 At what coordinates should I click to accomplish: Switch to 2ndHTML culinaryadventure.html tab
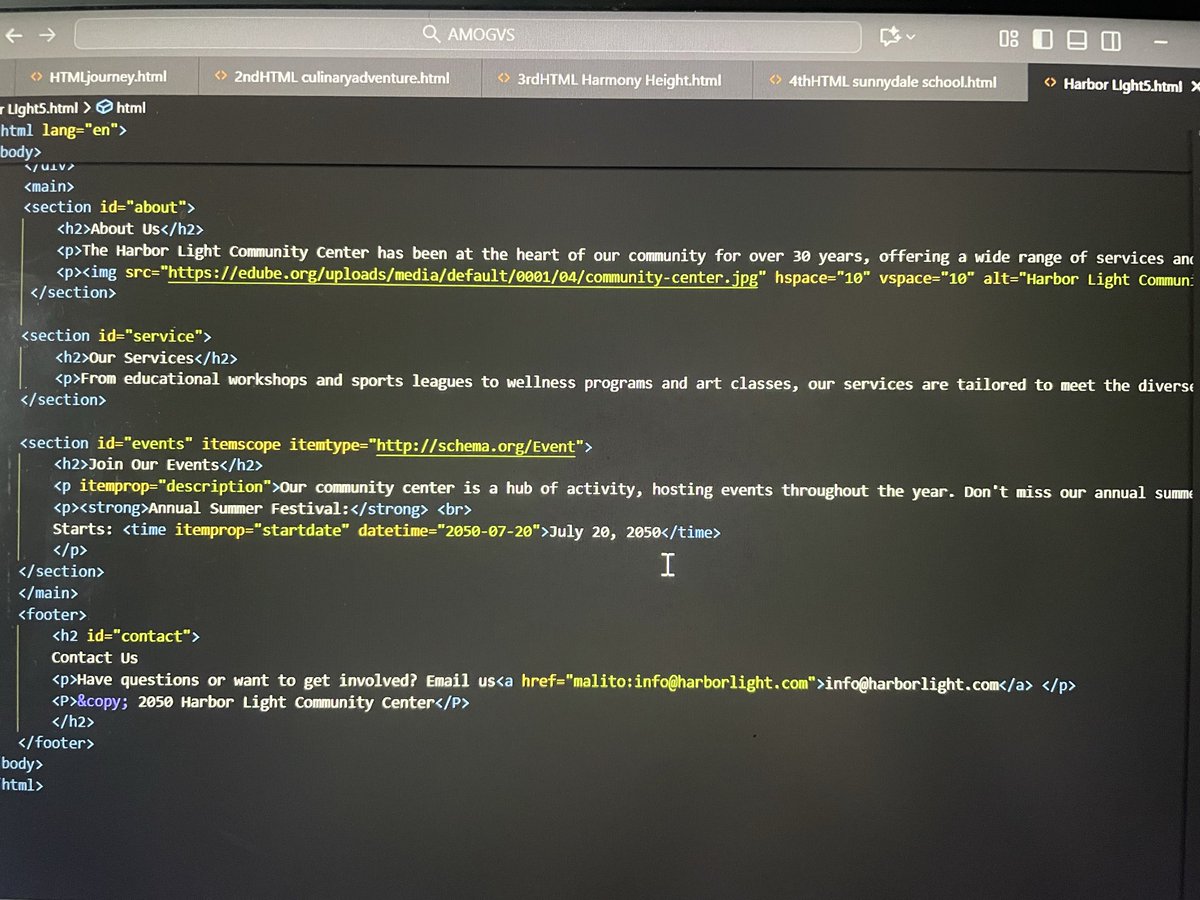(340, 77)
